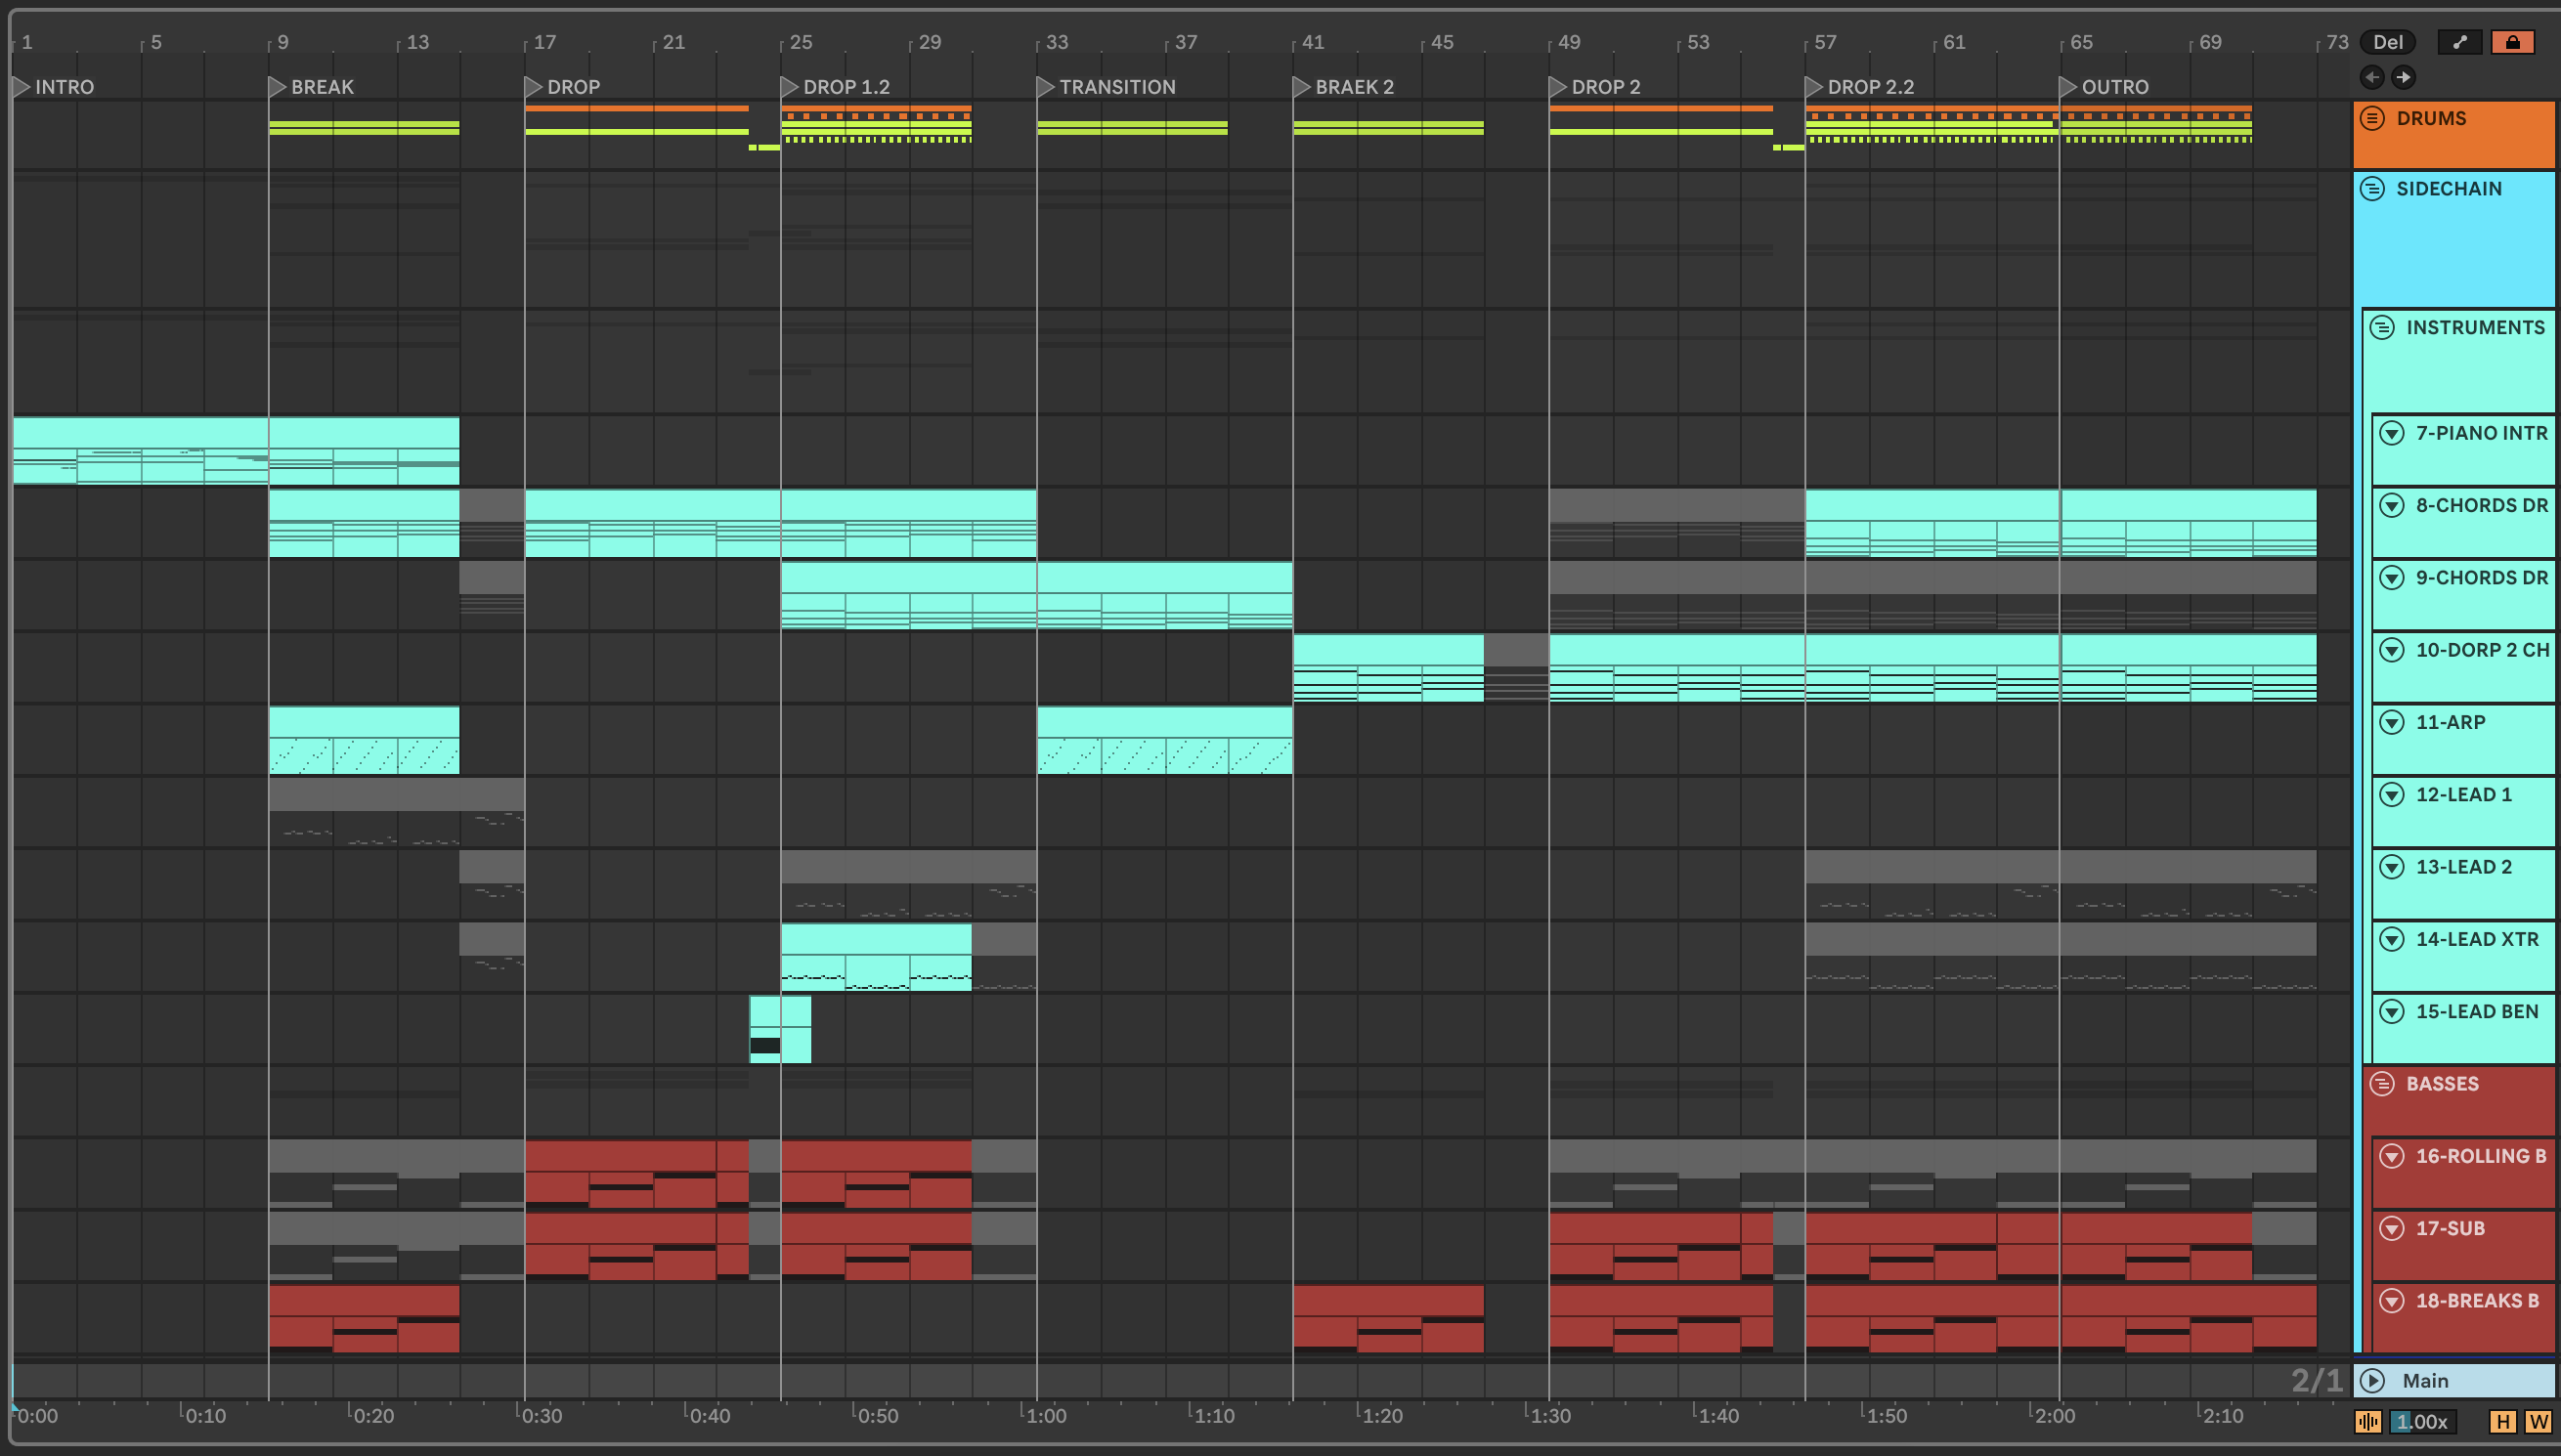
Task: Select the 17-SUB track name
Action: coord(2450,1228)
